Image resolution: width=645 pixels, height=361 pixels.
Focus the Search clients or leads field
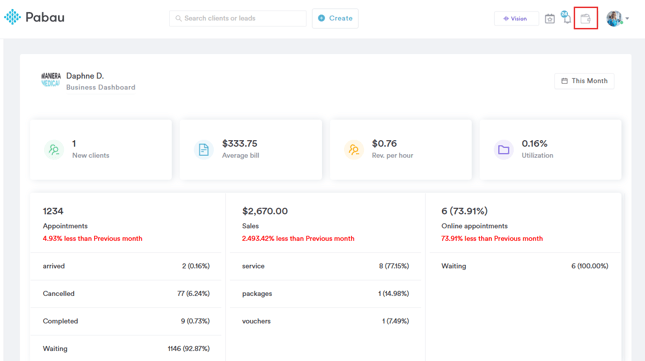[238, 19]
